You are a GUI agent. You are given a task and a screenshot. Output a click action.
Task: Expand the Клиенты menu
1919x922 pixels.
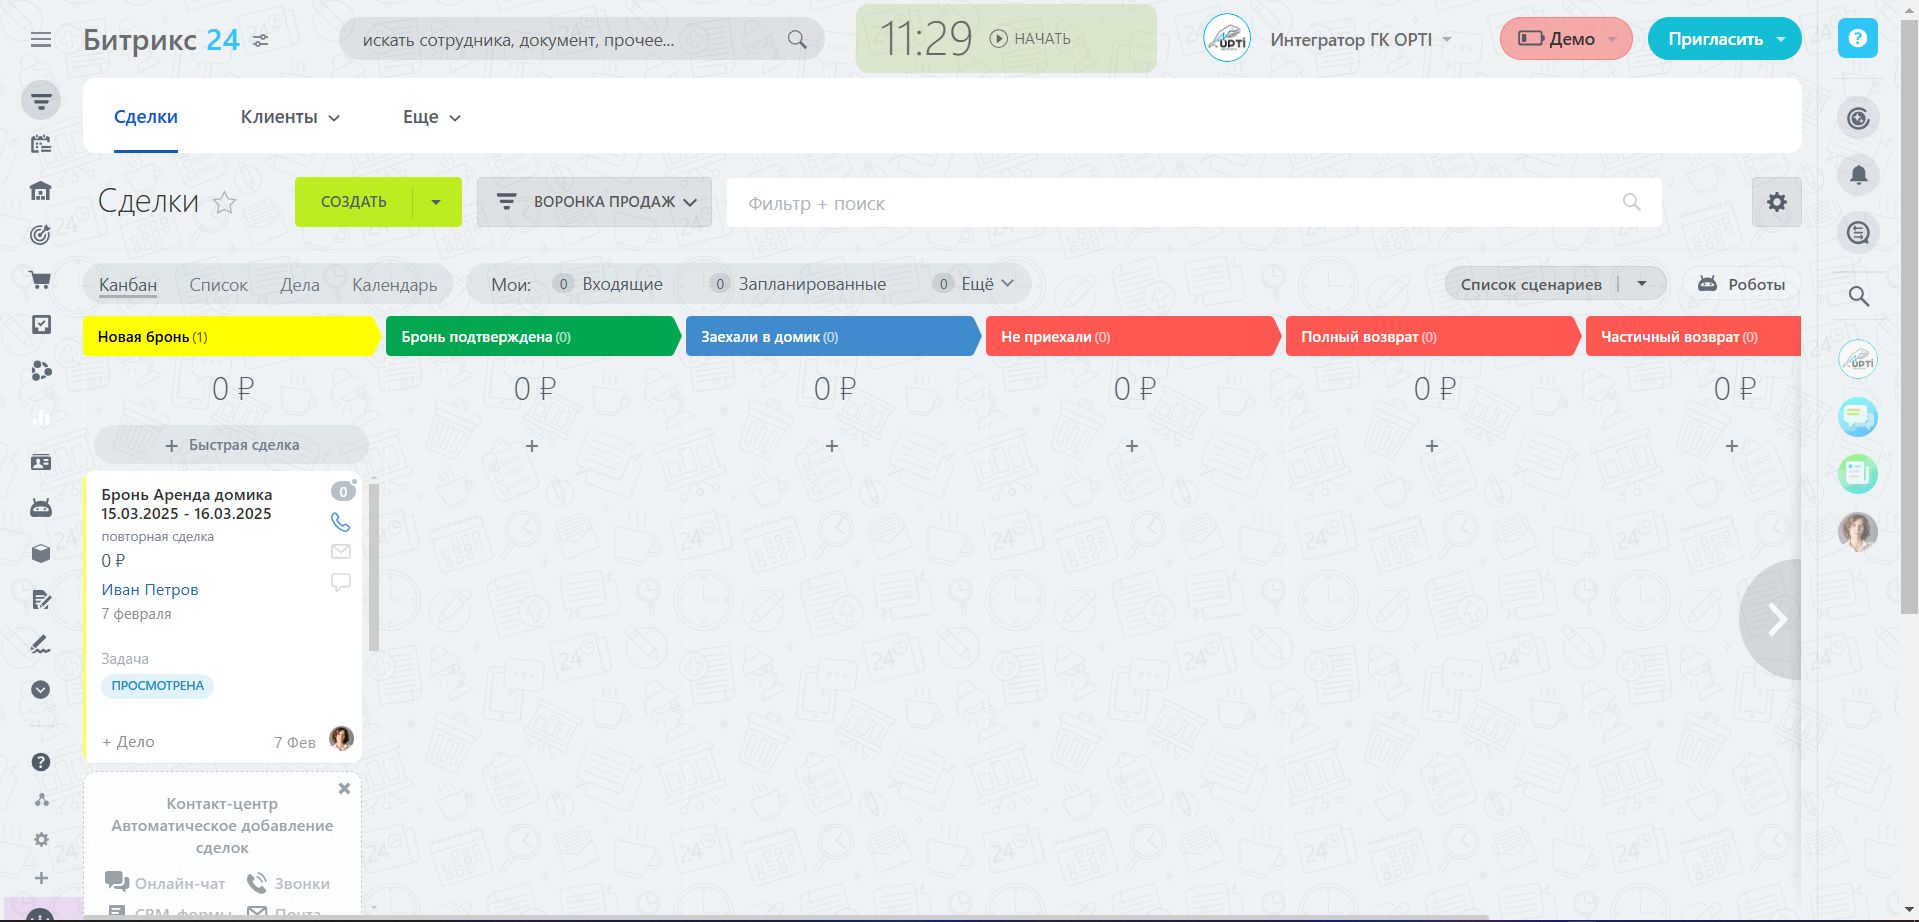point(290,117)
